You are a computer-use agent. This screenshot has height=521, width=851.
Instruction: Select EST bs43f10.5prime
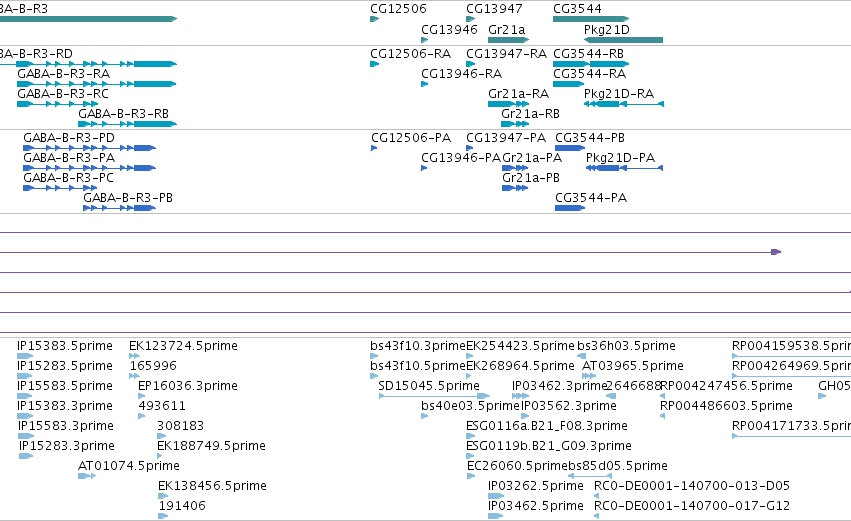[x=418, y=366]
